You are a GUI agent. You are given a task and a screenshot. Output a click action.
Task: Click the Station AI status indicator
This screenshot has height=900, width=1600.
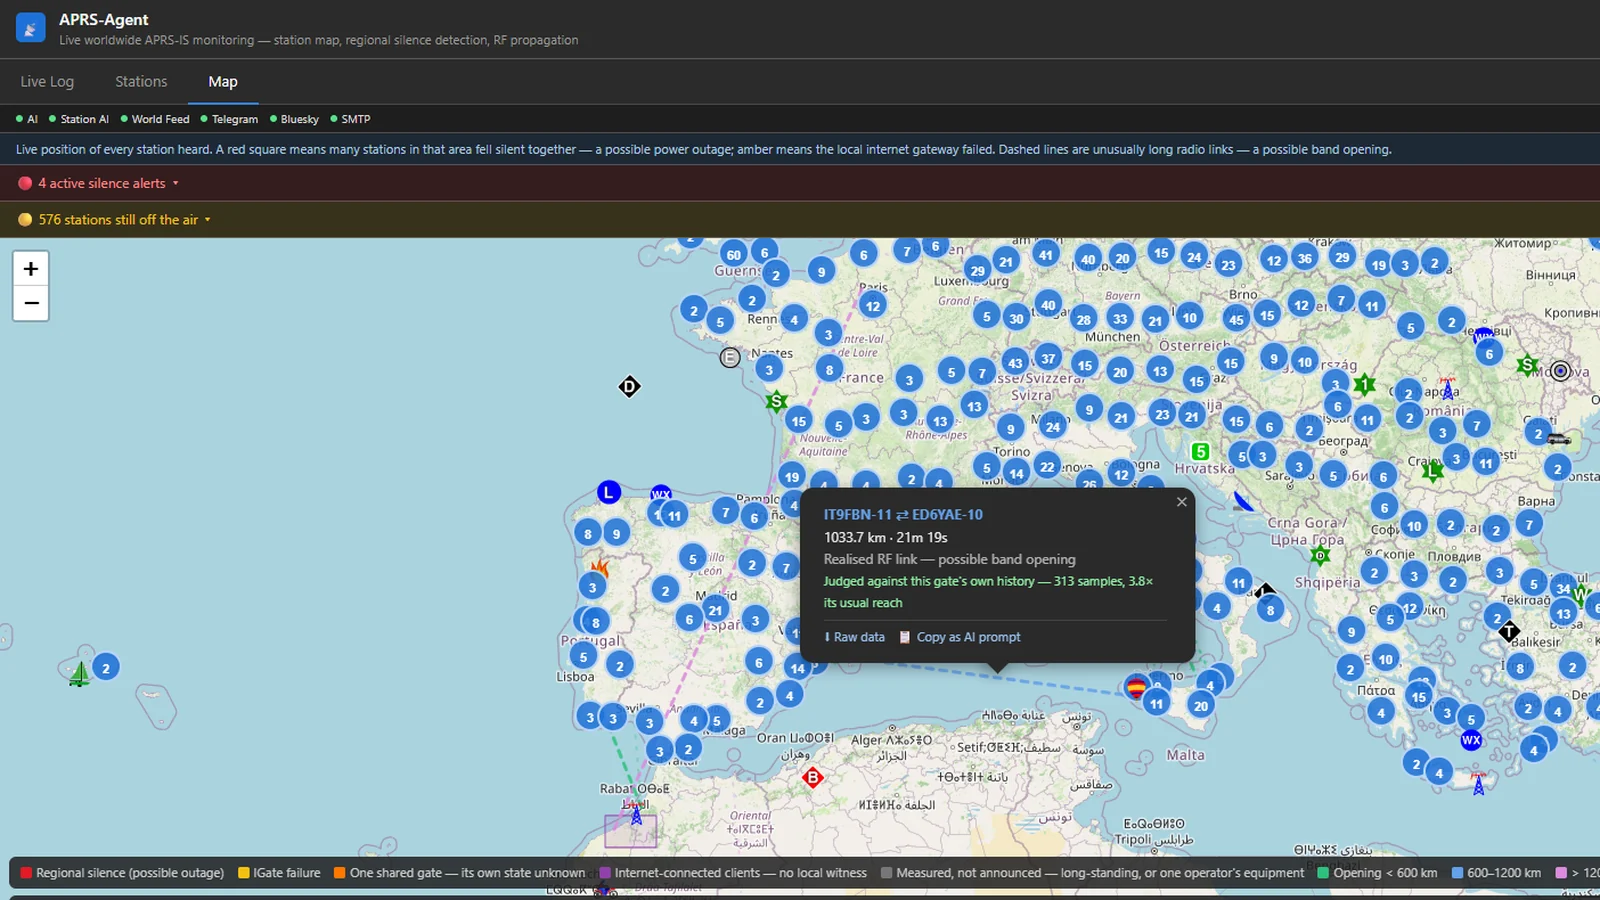click(x=79, y=119)
